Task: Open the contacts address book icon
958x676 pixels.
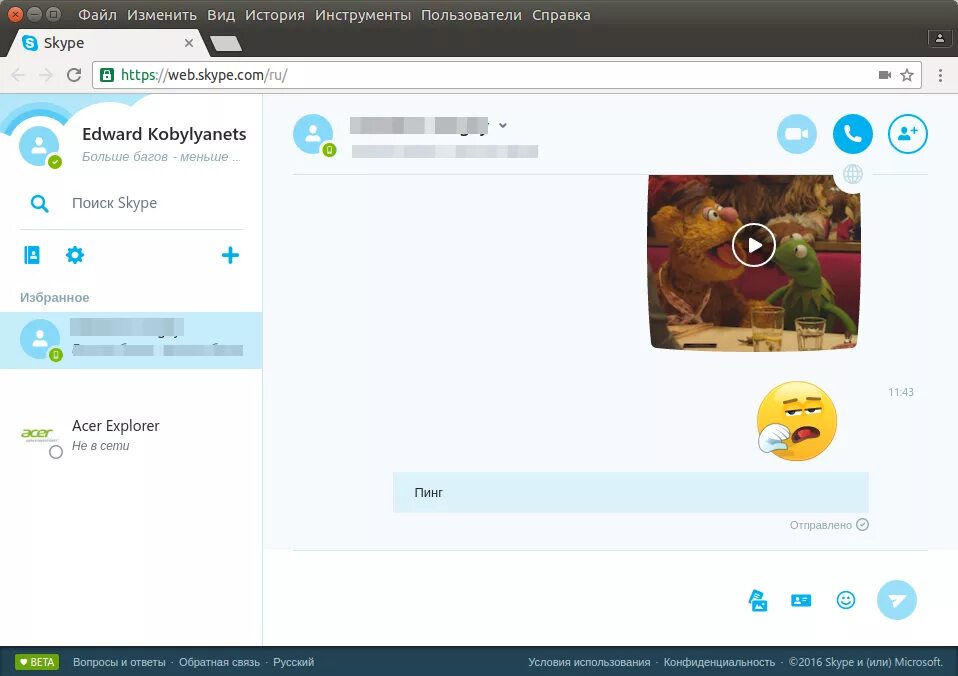Action: (x=32, y=255)
